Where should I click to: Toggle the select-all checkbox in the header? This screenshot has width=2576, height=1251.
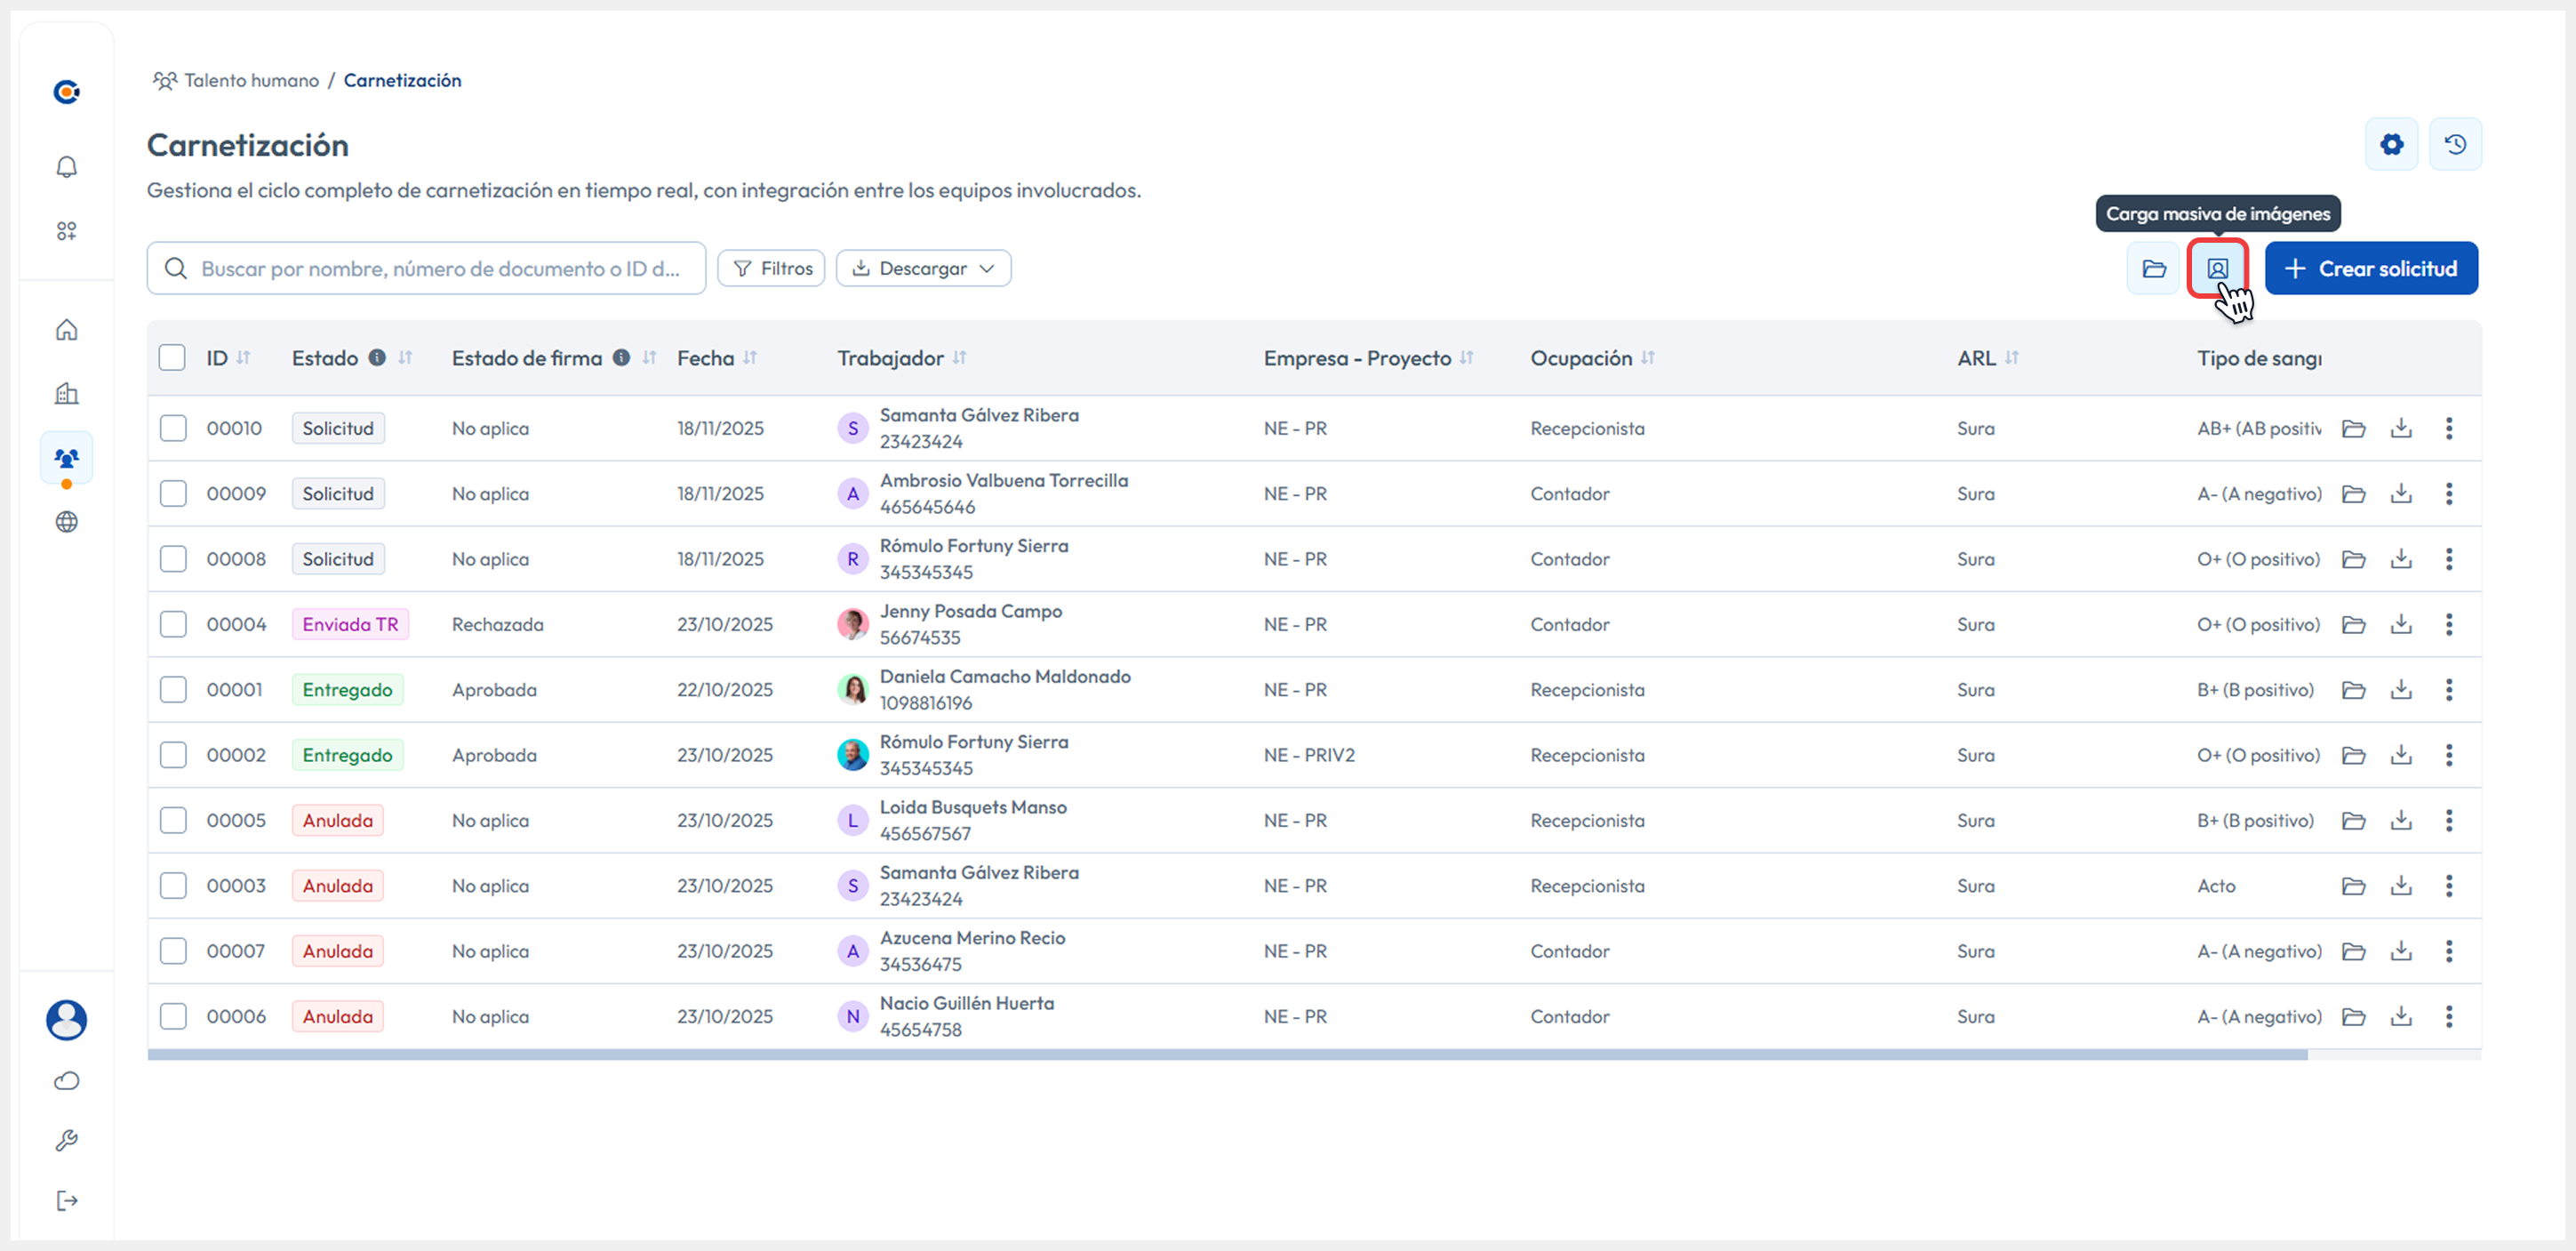172,357
